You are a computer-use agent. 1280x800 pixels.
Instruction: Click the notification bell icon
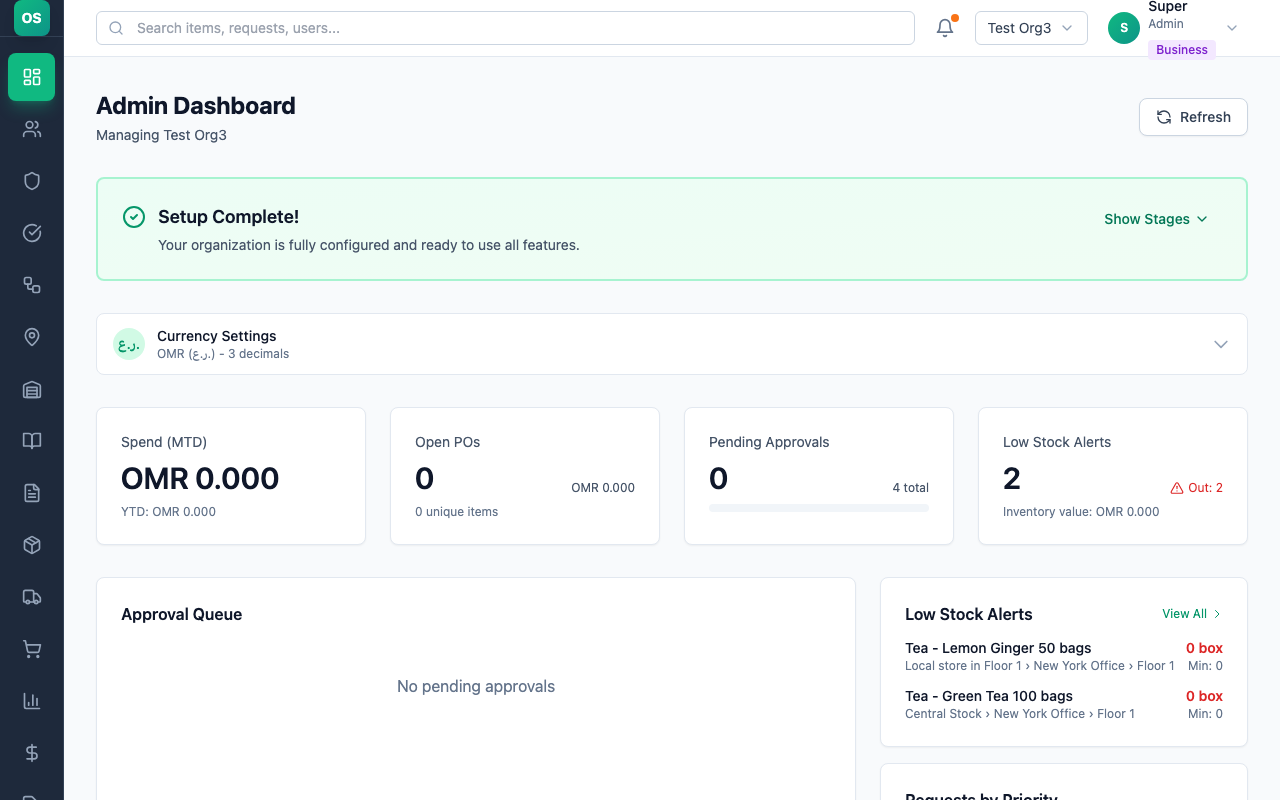945,28
